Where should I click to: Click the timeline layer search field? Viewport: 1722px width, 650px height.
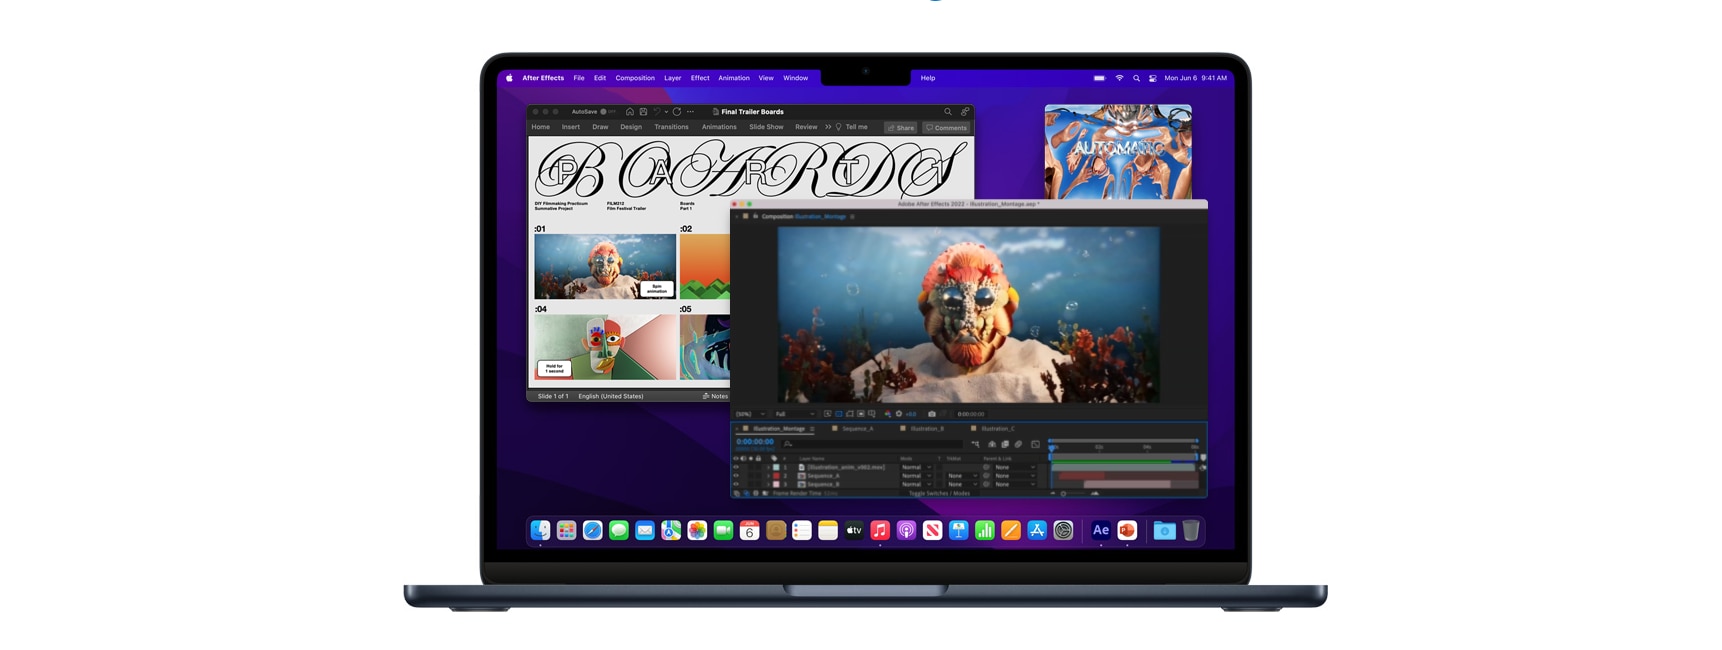tap(873, 444)
